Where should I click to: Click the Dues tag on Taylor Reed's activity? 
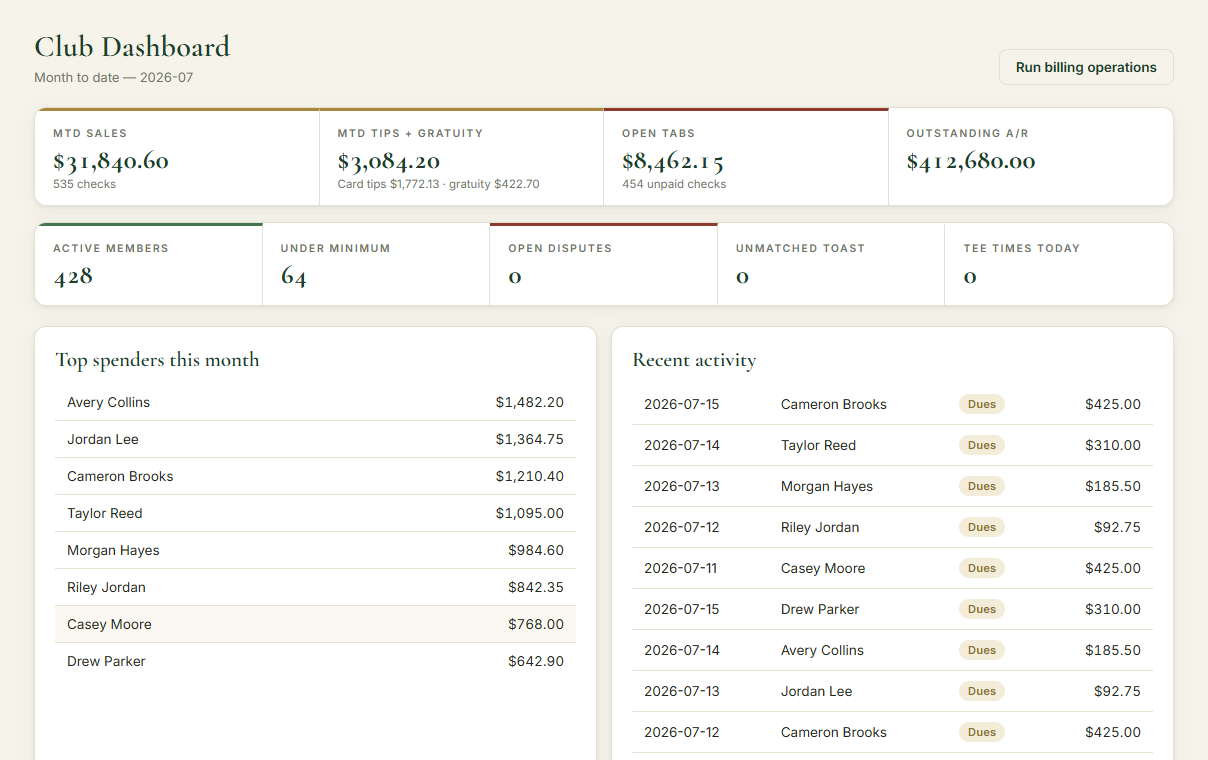(982, 445)
